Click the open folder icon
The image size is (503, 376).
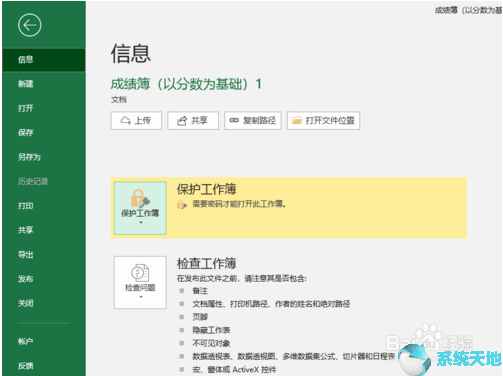click(297, 120)
